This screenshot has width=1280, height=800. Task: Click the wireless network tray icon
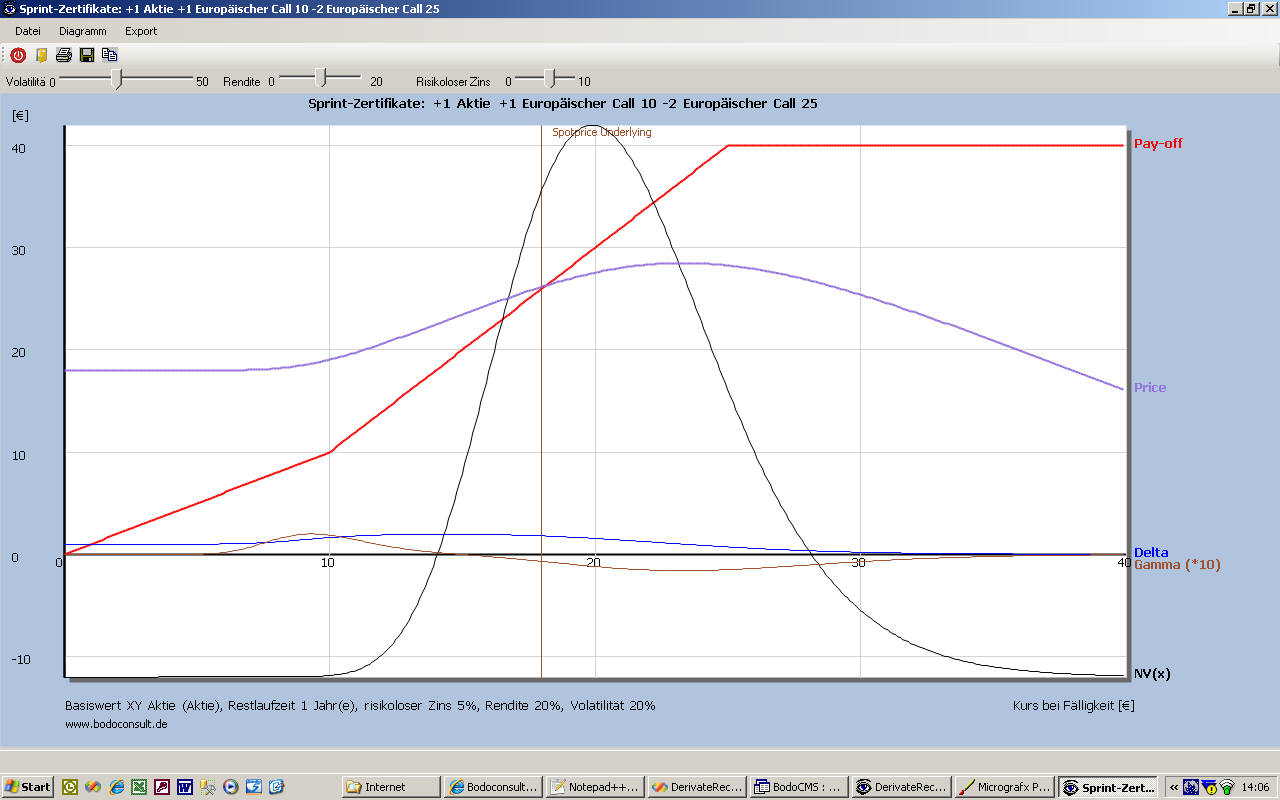(1226, 787)
